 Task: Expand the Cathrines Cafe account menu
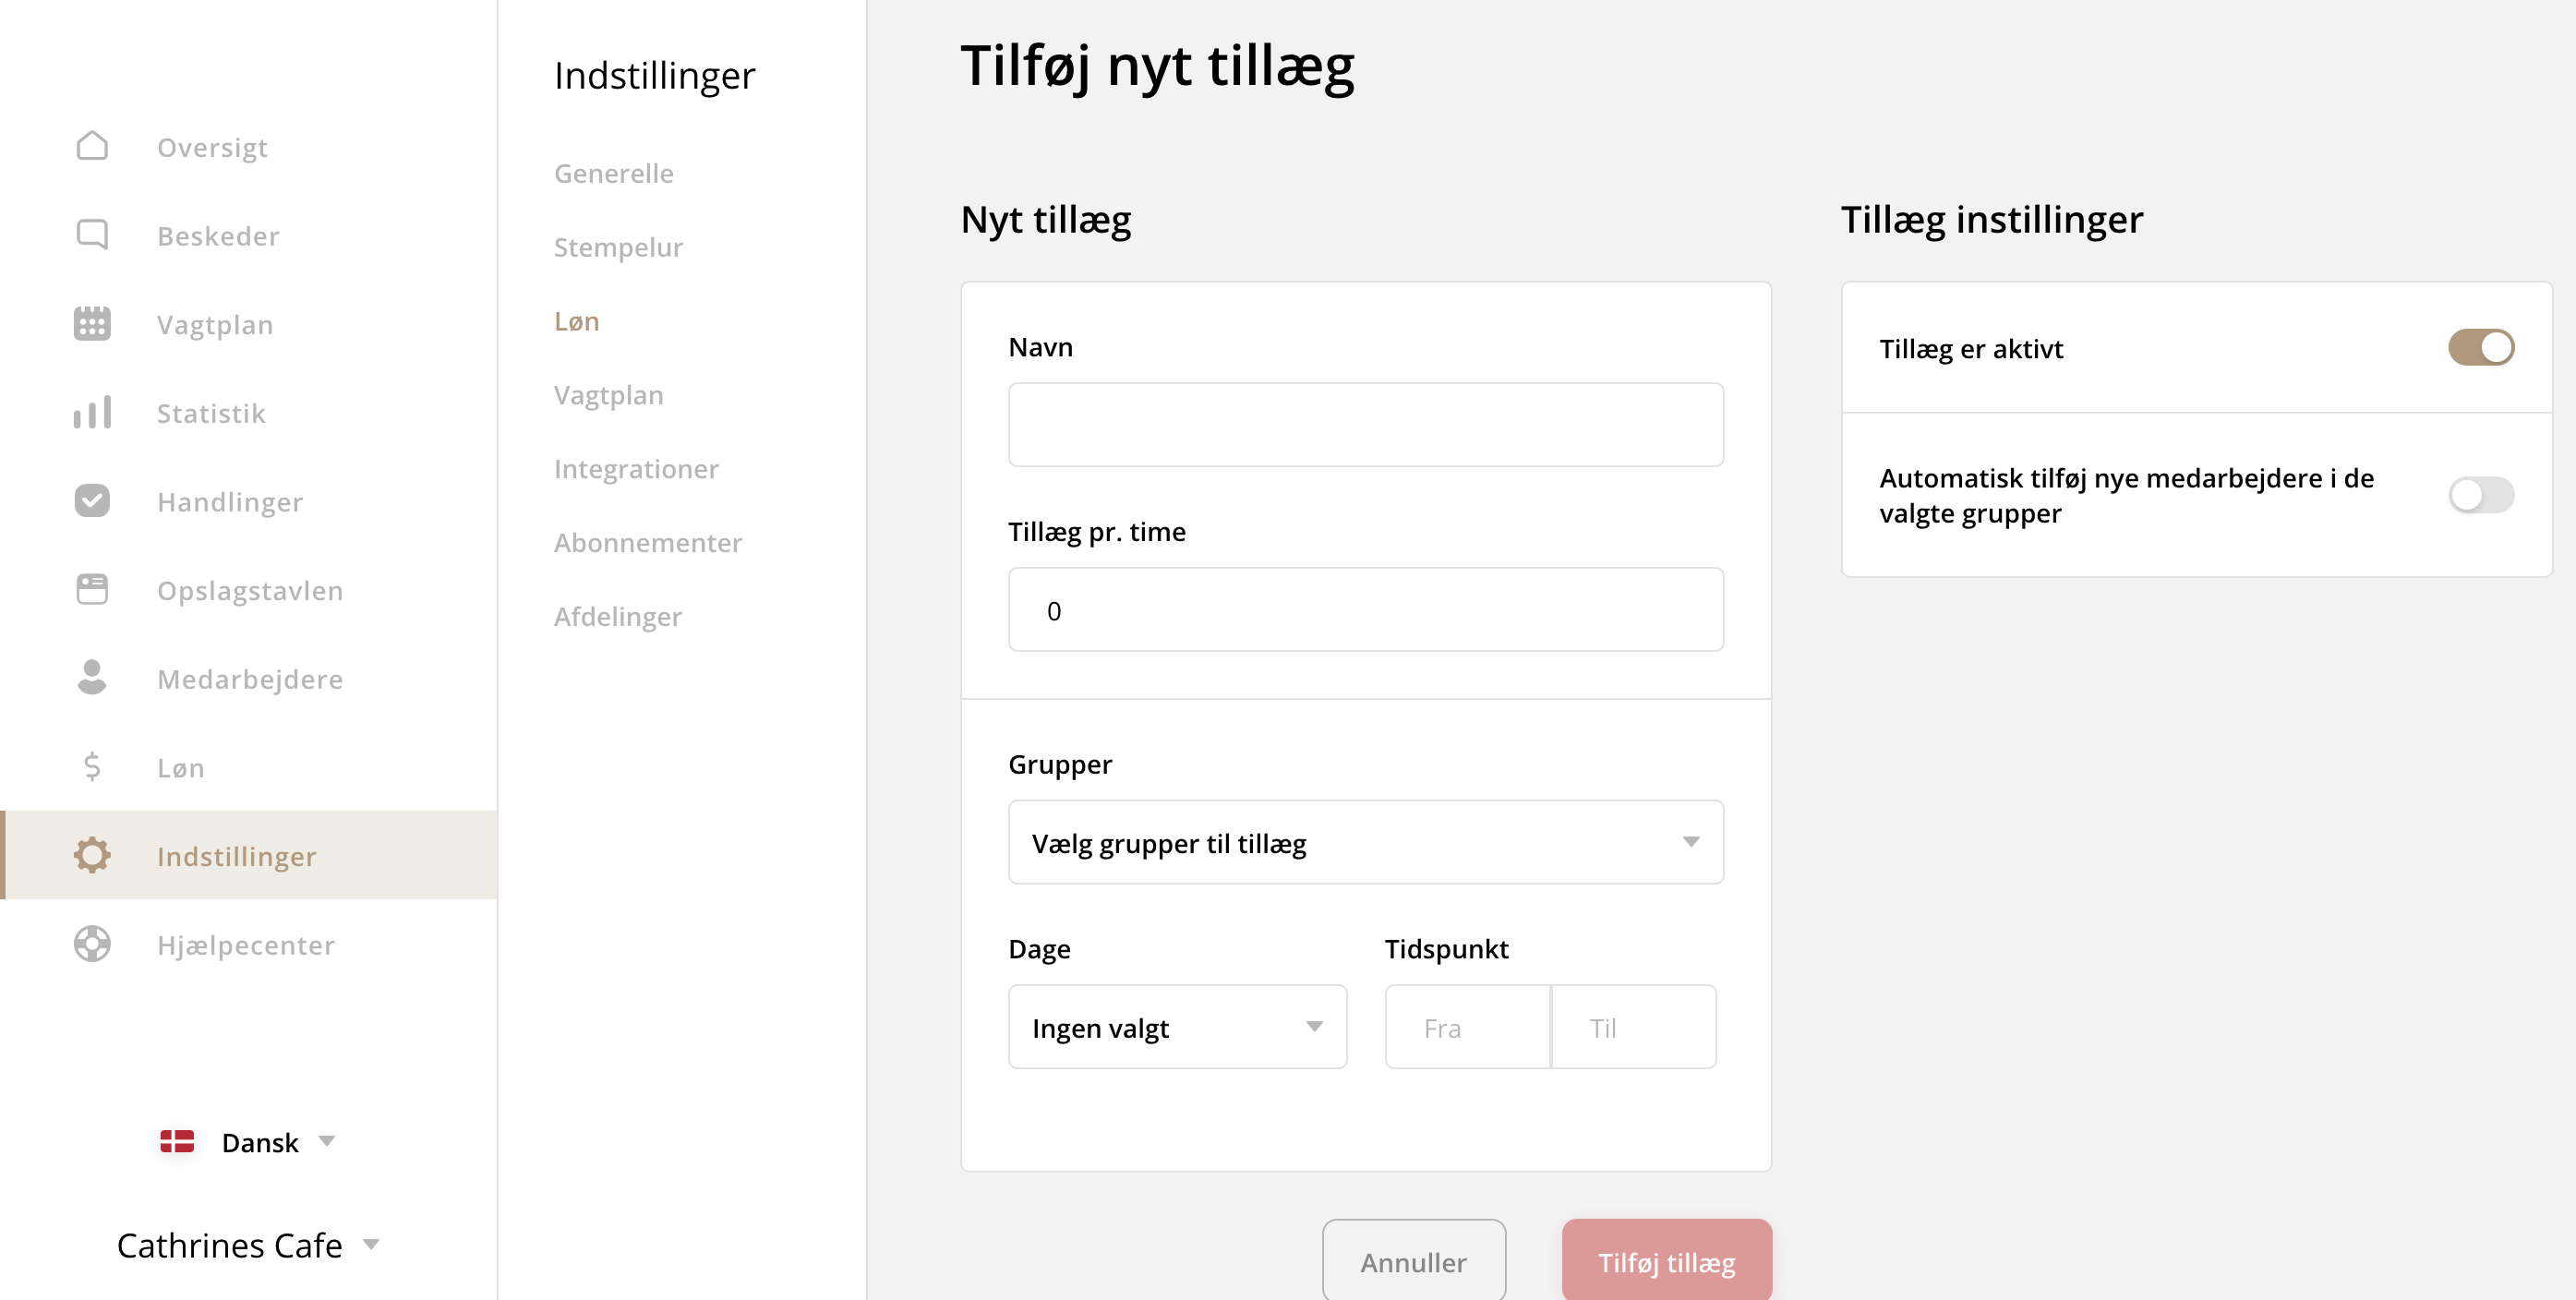tap(248, 1245)
